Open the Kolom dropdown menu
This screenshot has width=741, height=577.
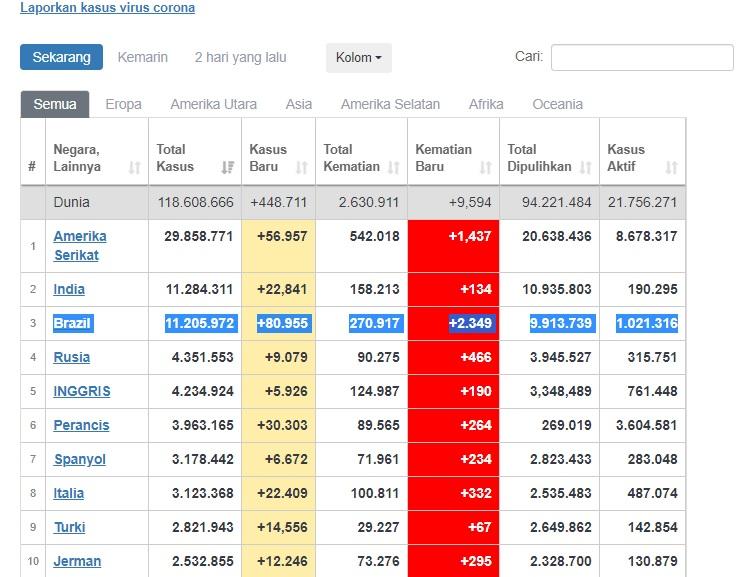(358, 58)
